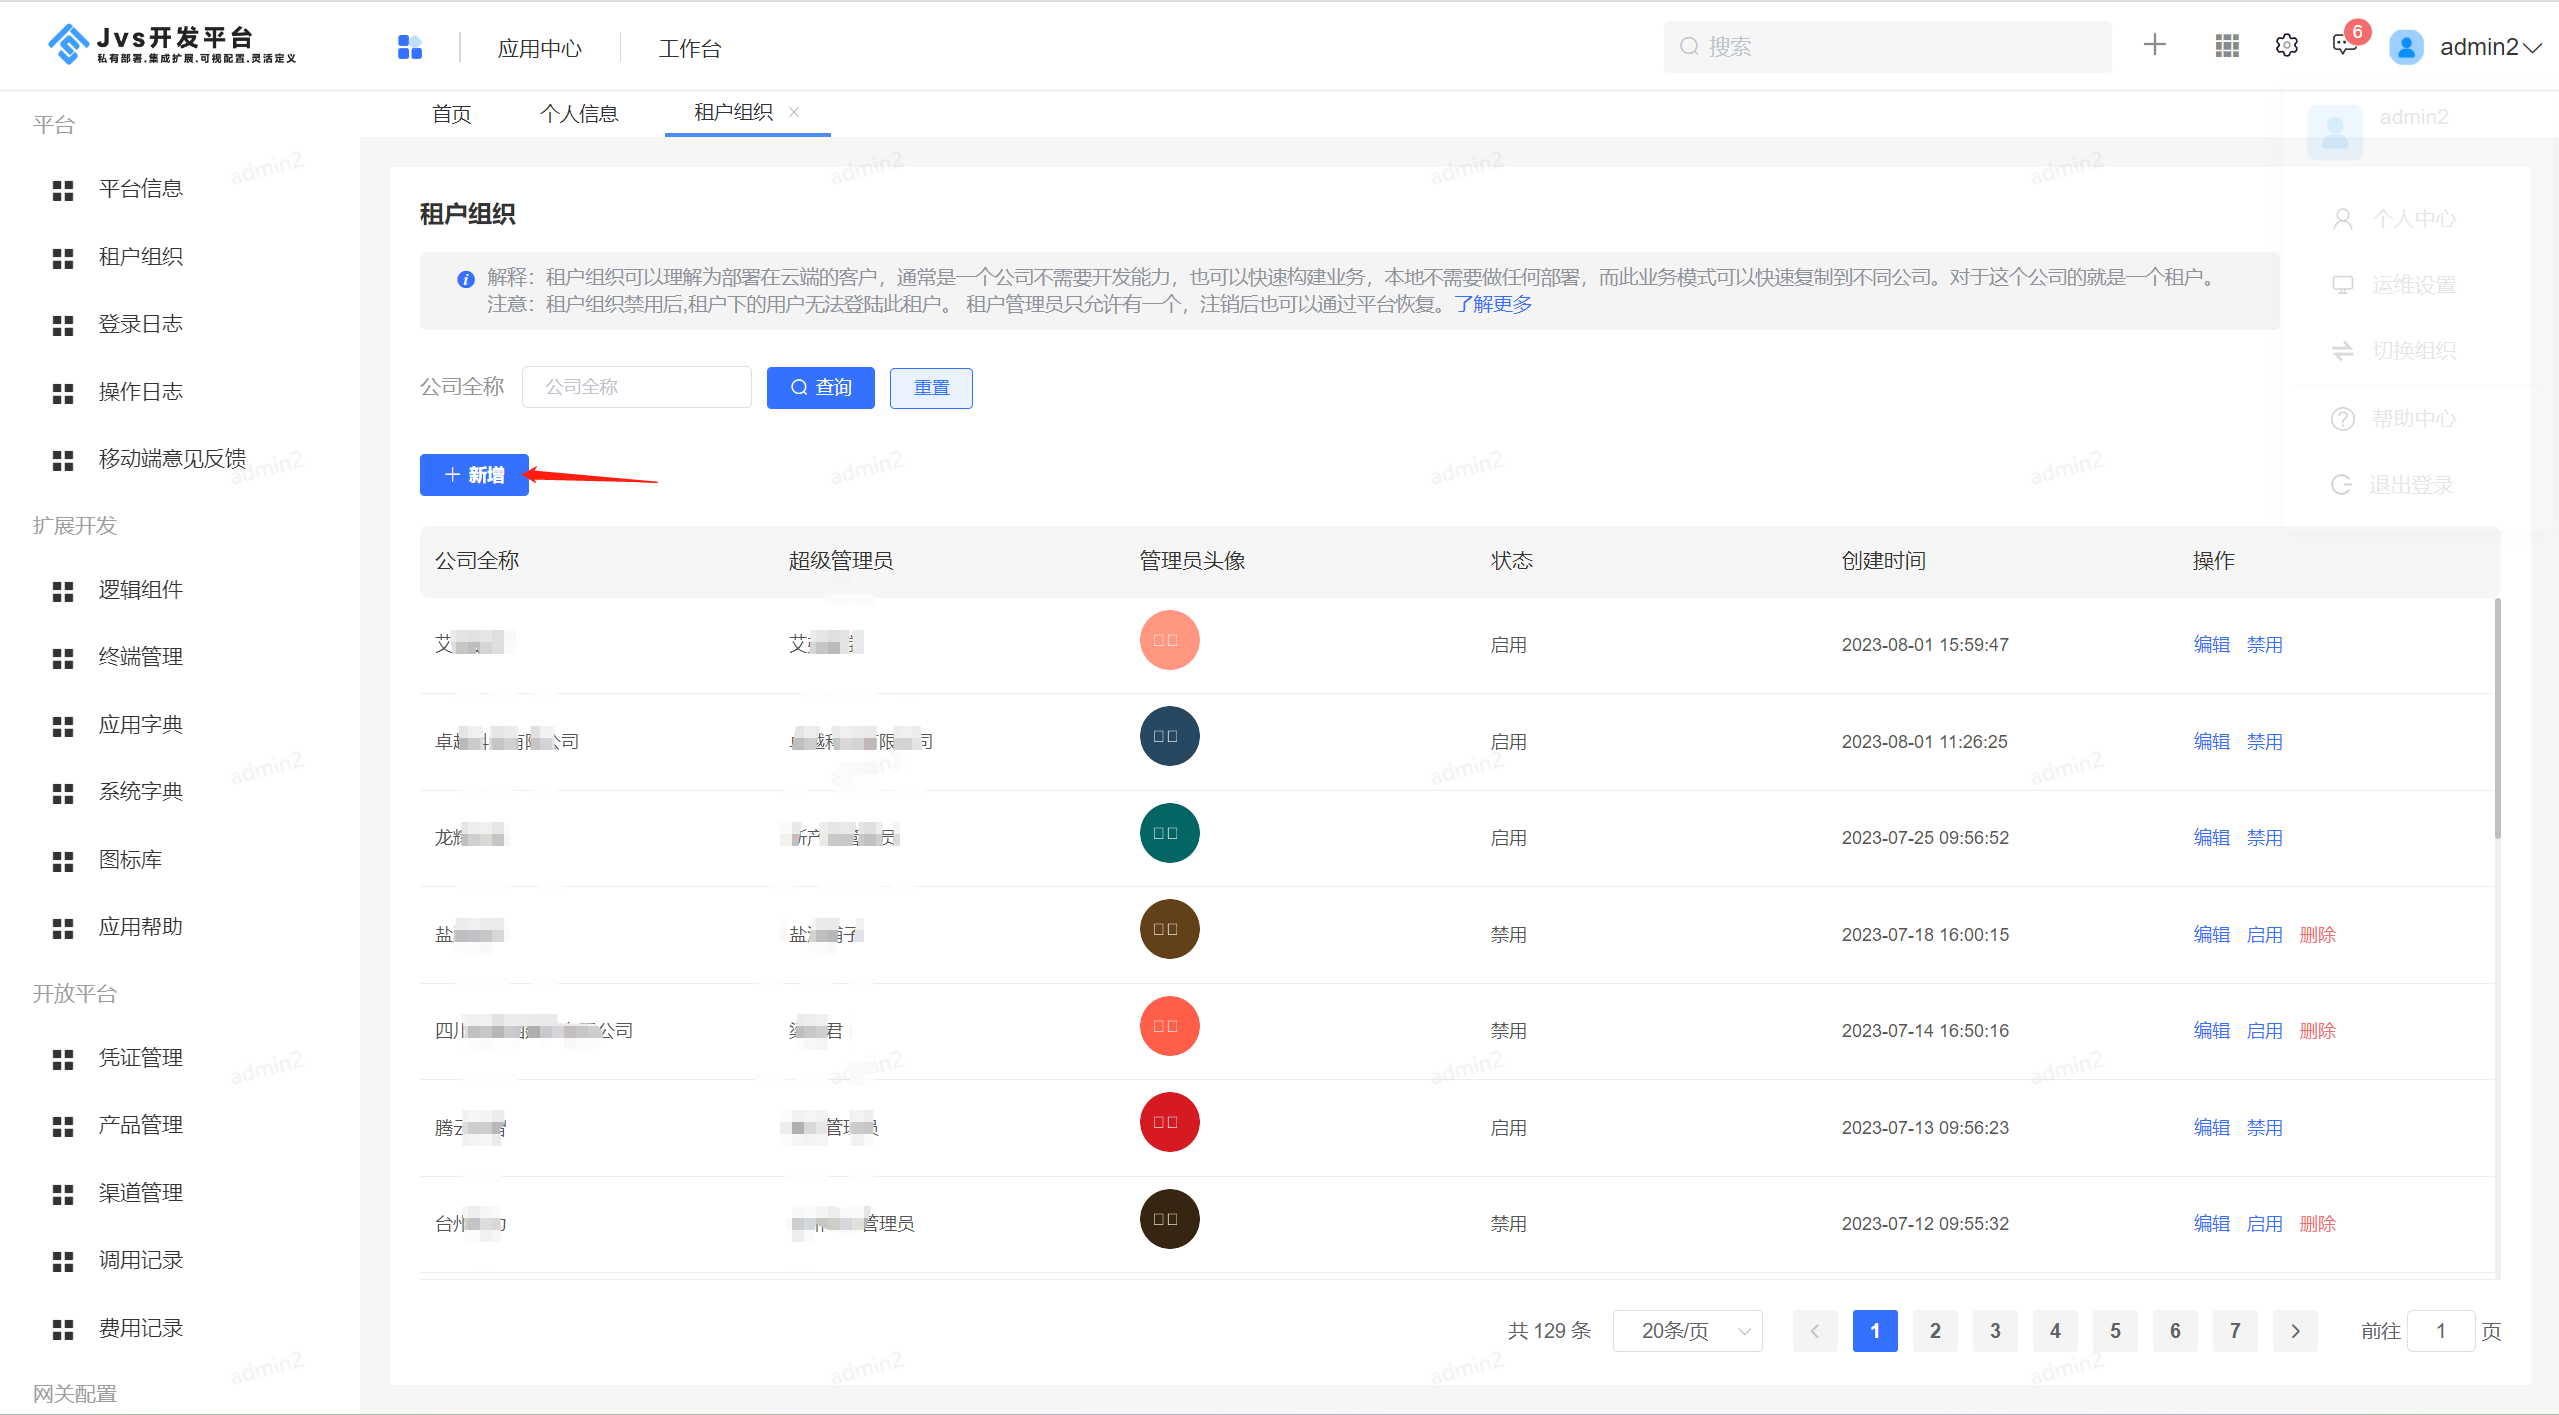Go to page 3
This screenshot has width=2559, height=1415.
[x=1995, y=1331]
